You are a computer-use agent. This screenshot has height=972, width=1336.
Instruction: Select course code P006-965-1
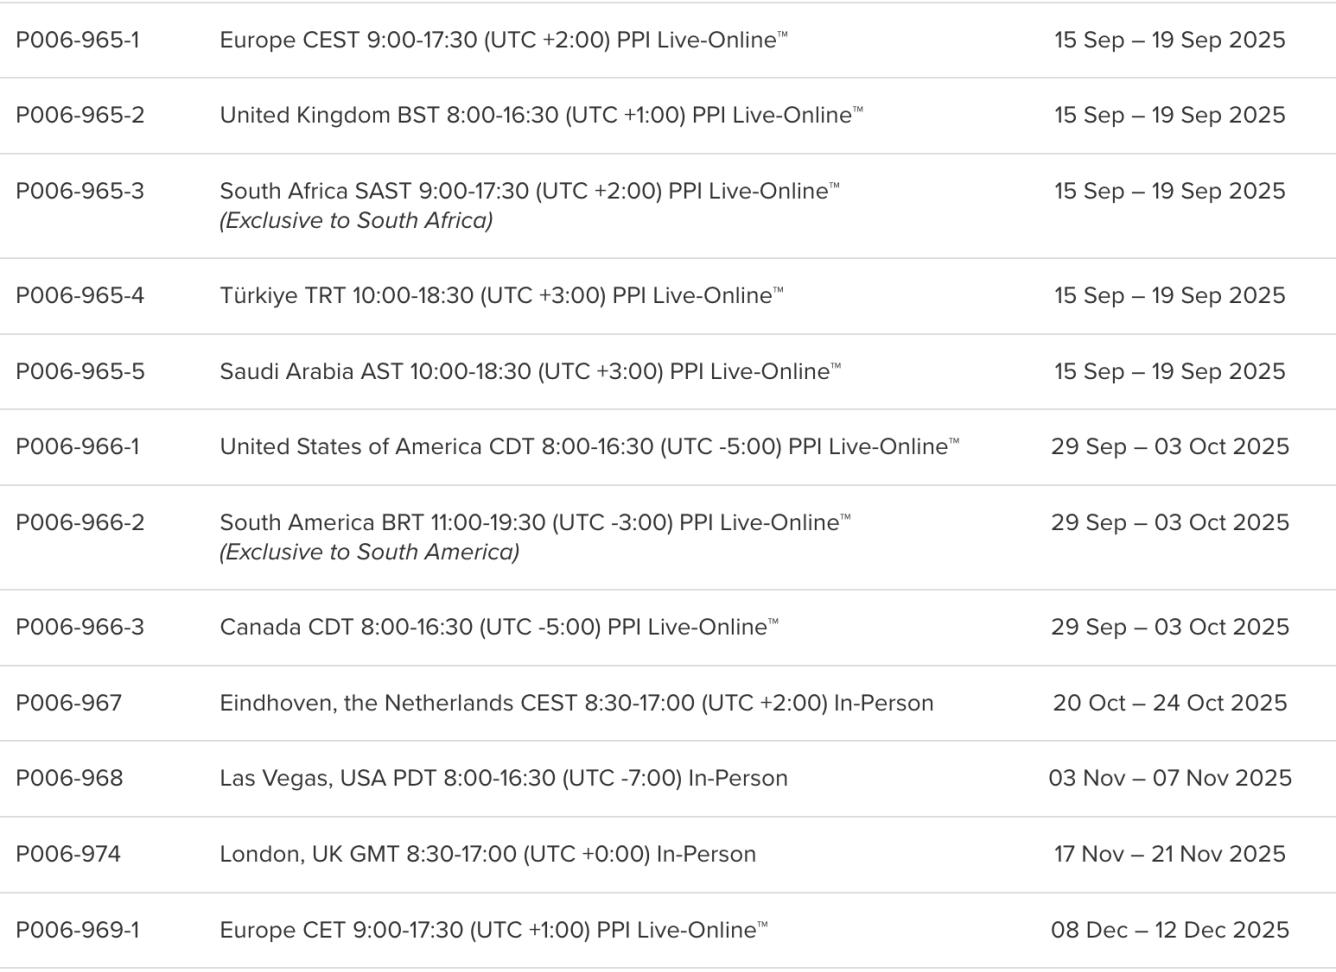click(78, 40)
